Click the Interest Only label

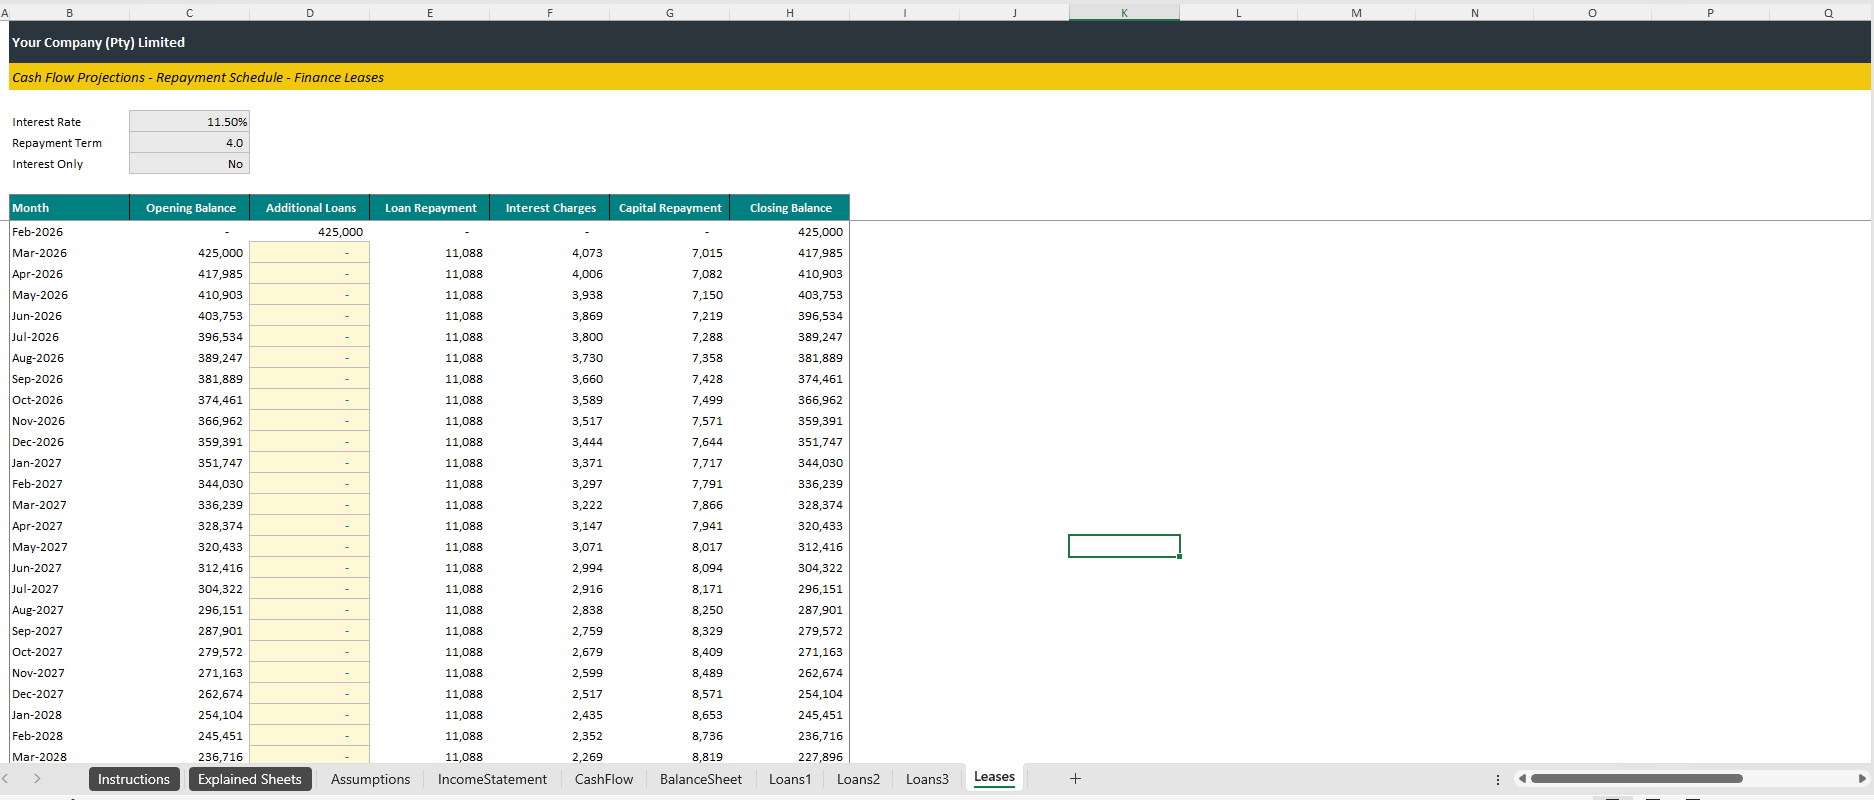coord(47,164)
